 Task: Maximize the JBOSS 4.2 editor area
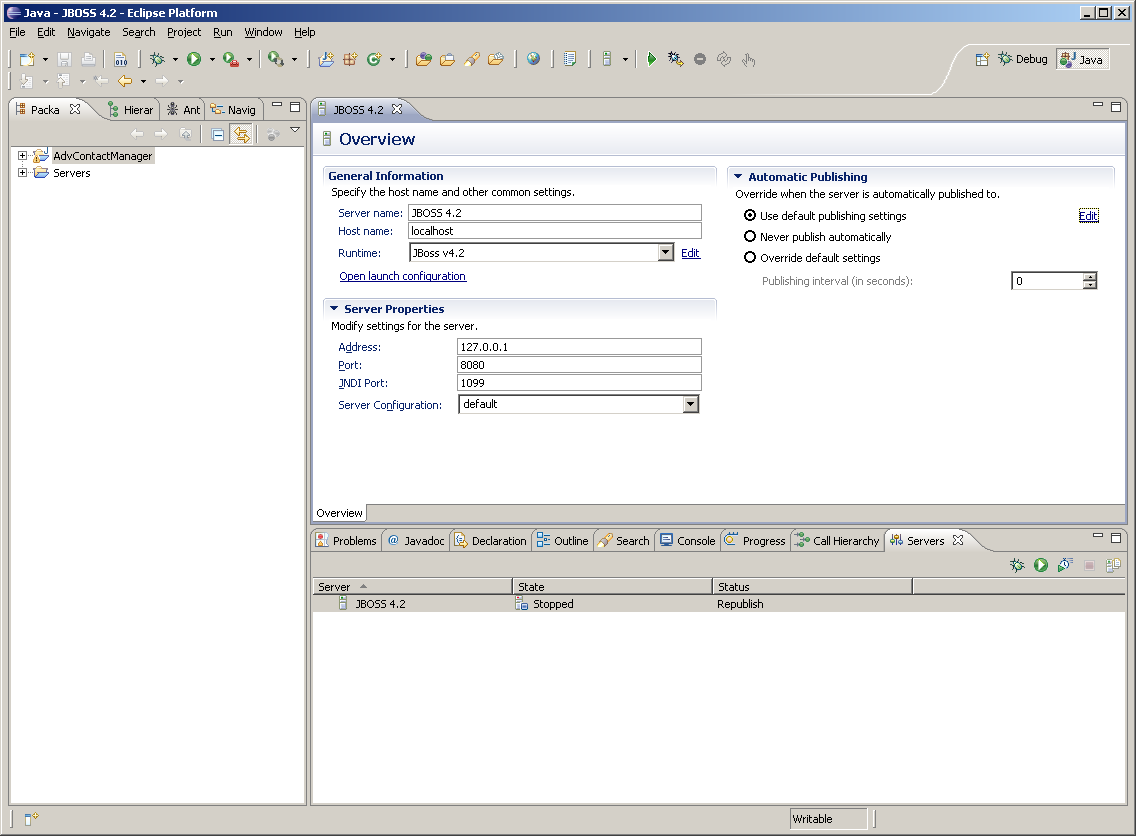point(1116,106)
